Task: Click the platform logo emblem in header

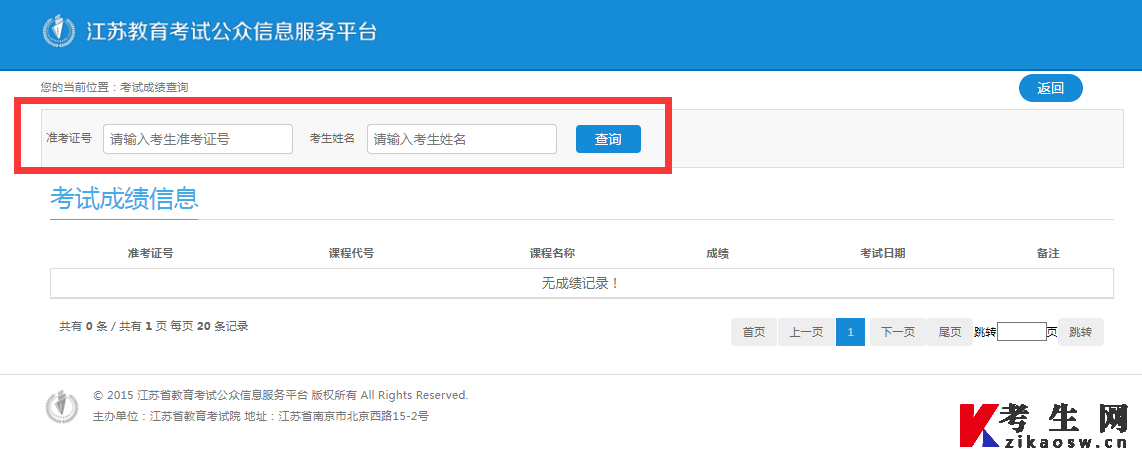Action: coord(59,31)
